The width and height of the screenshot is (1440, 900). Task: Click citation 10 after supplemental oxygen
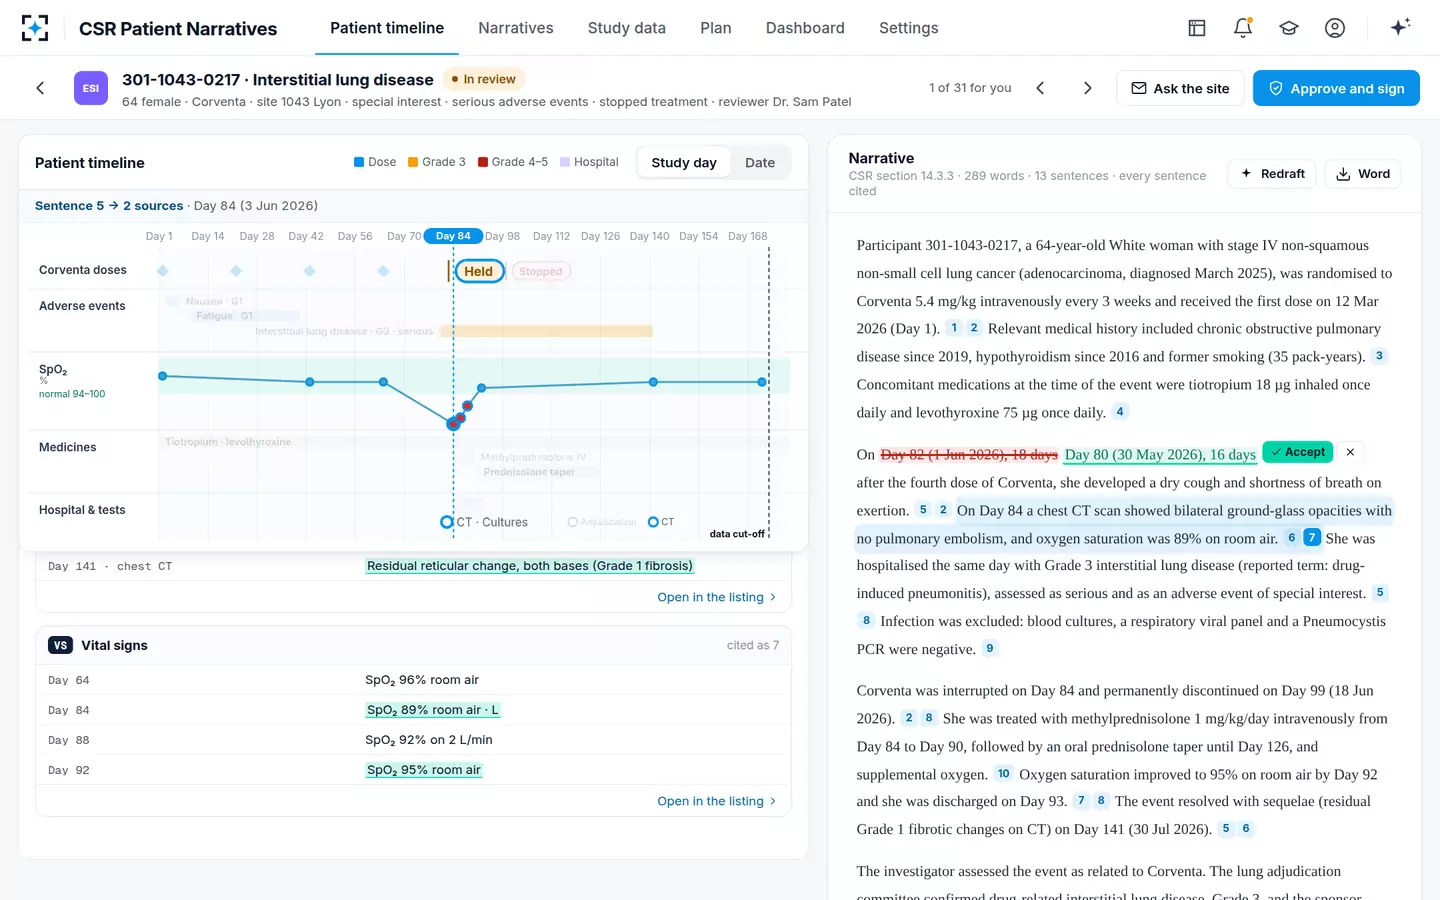(1004, 774)
